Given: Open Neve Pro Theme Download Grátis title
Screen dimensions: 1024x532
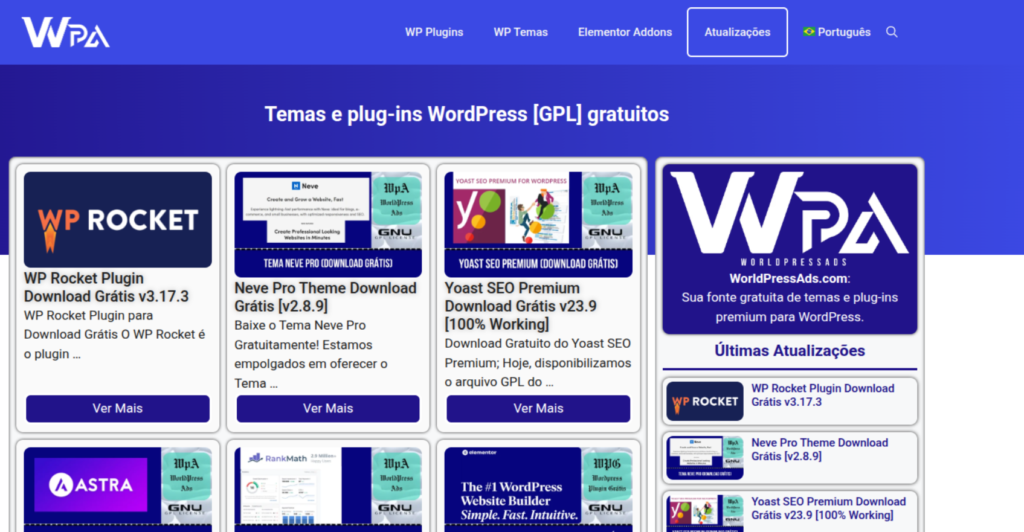Looking at the screenshot, I should (x=325, y=297).
